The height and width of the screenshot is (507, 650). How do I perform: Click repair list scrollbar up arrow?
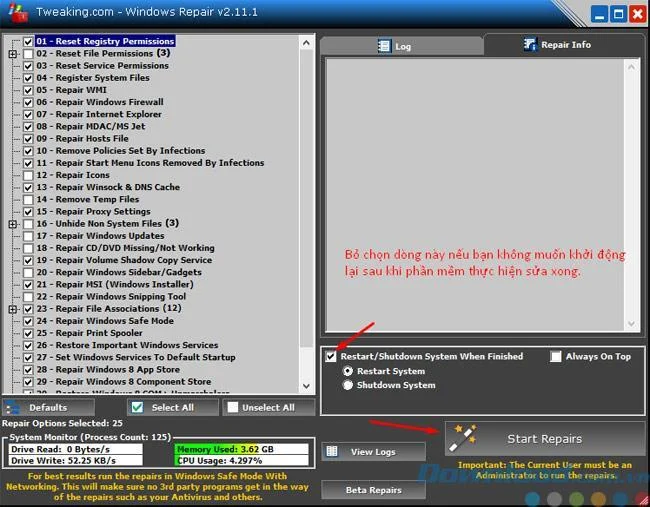[306, 43]
